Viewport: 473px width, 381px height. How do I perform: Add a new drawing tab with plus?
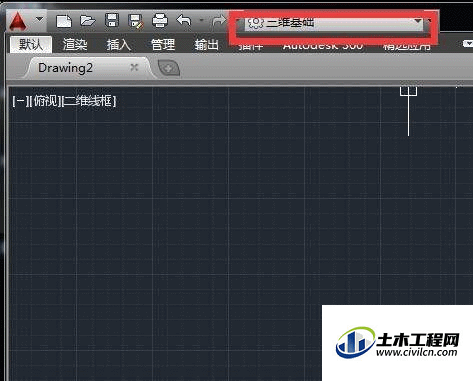[x=168, y=68]
